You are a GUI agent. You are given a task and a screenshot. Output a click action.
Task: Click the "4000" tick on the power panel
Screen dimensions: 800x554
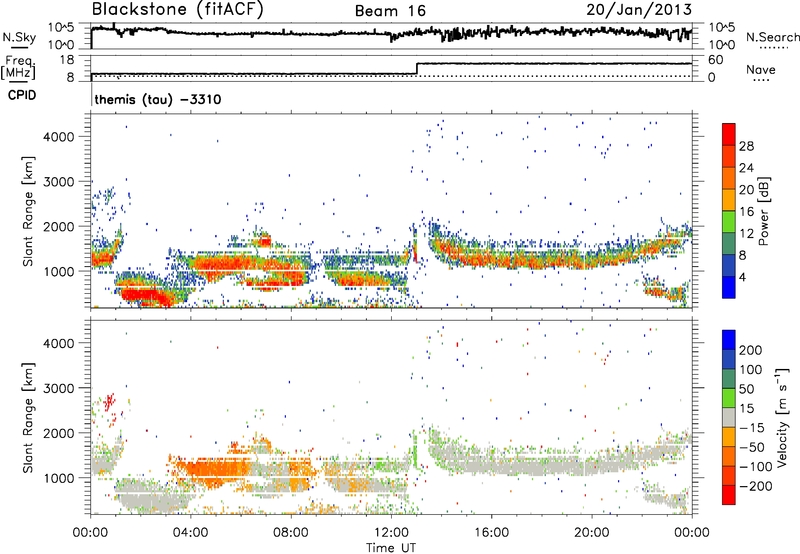click(58, 137)
